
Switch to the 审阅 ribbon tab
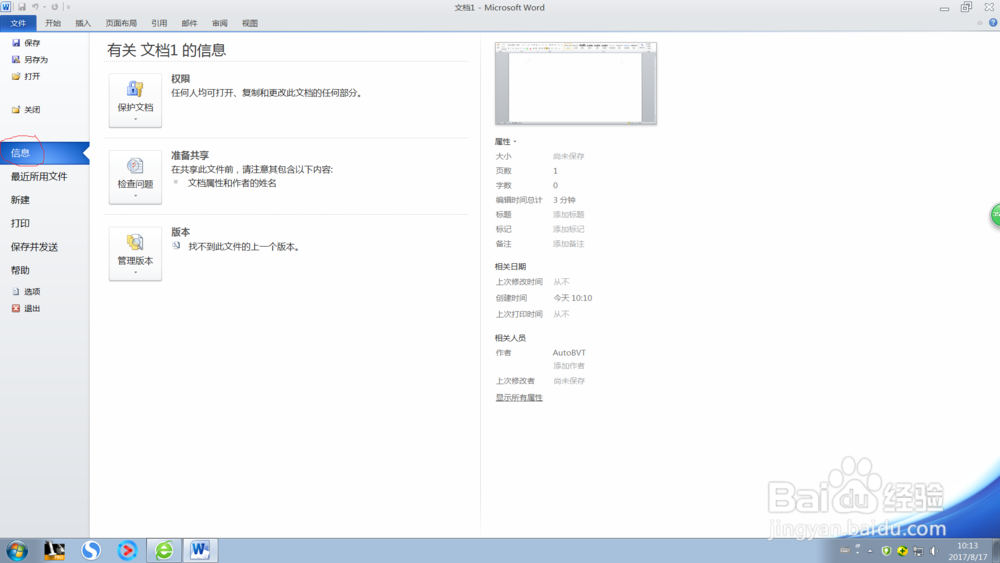219,23
